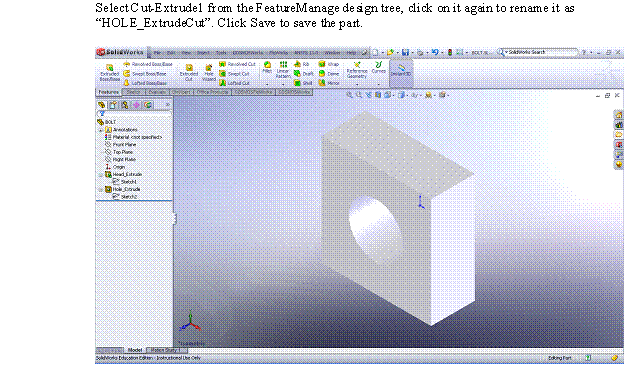Undo with the blue arrow icon
624x379 pixels.
point(435,52)
